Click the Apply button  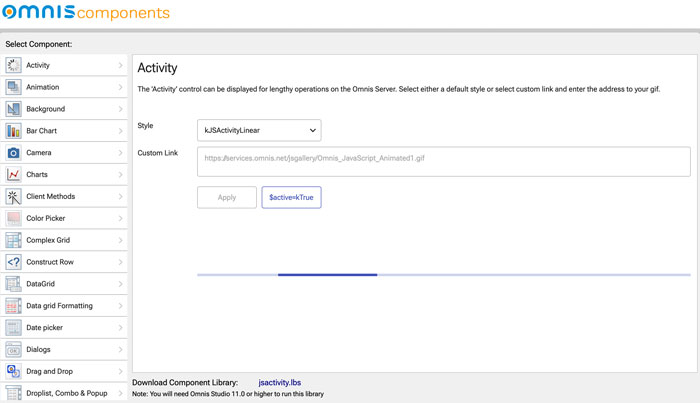[227, 197]
